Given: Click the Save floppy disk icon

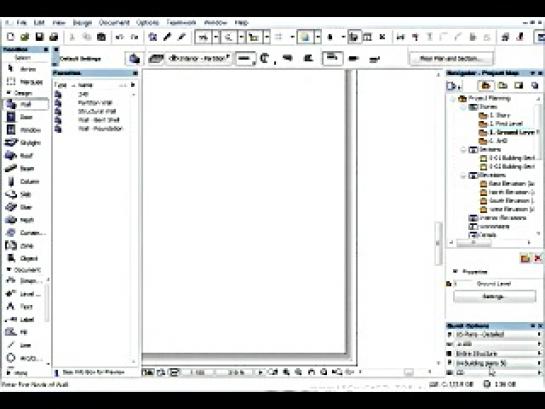Looking at the screenshot, I should [x=39, y=36].
